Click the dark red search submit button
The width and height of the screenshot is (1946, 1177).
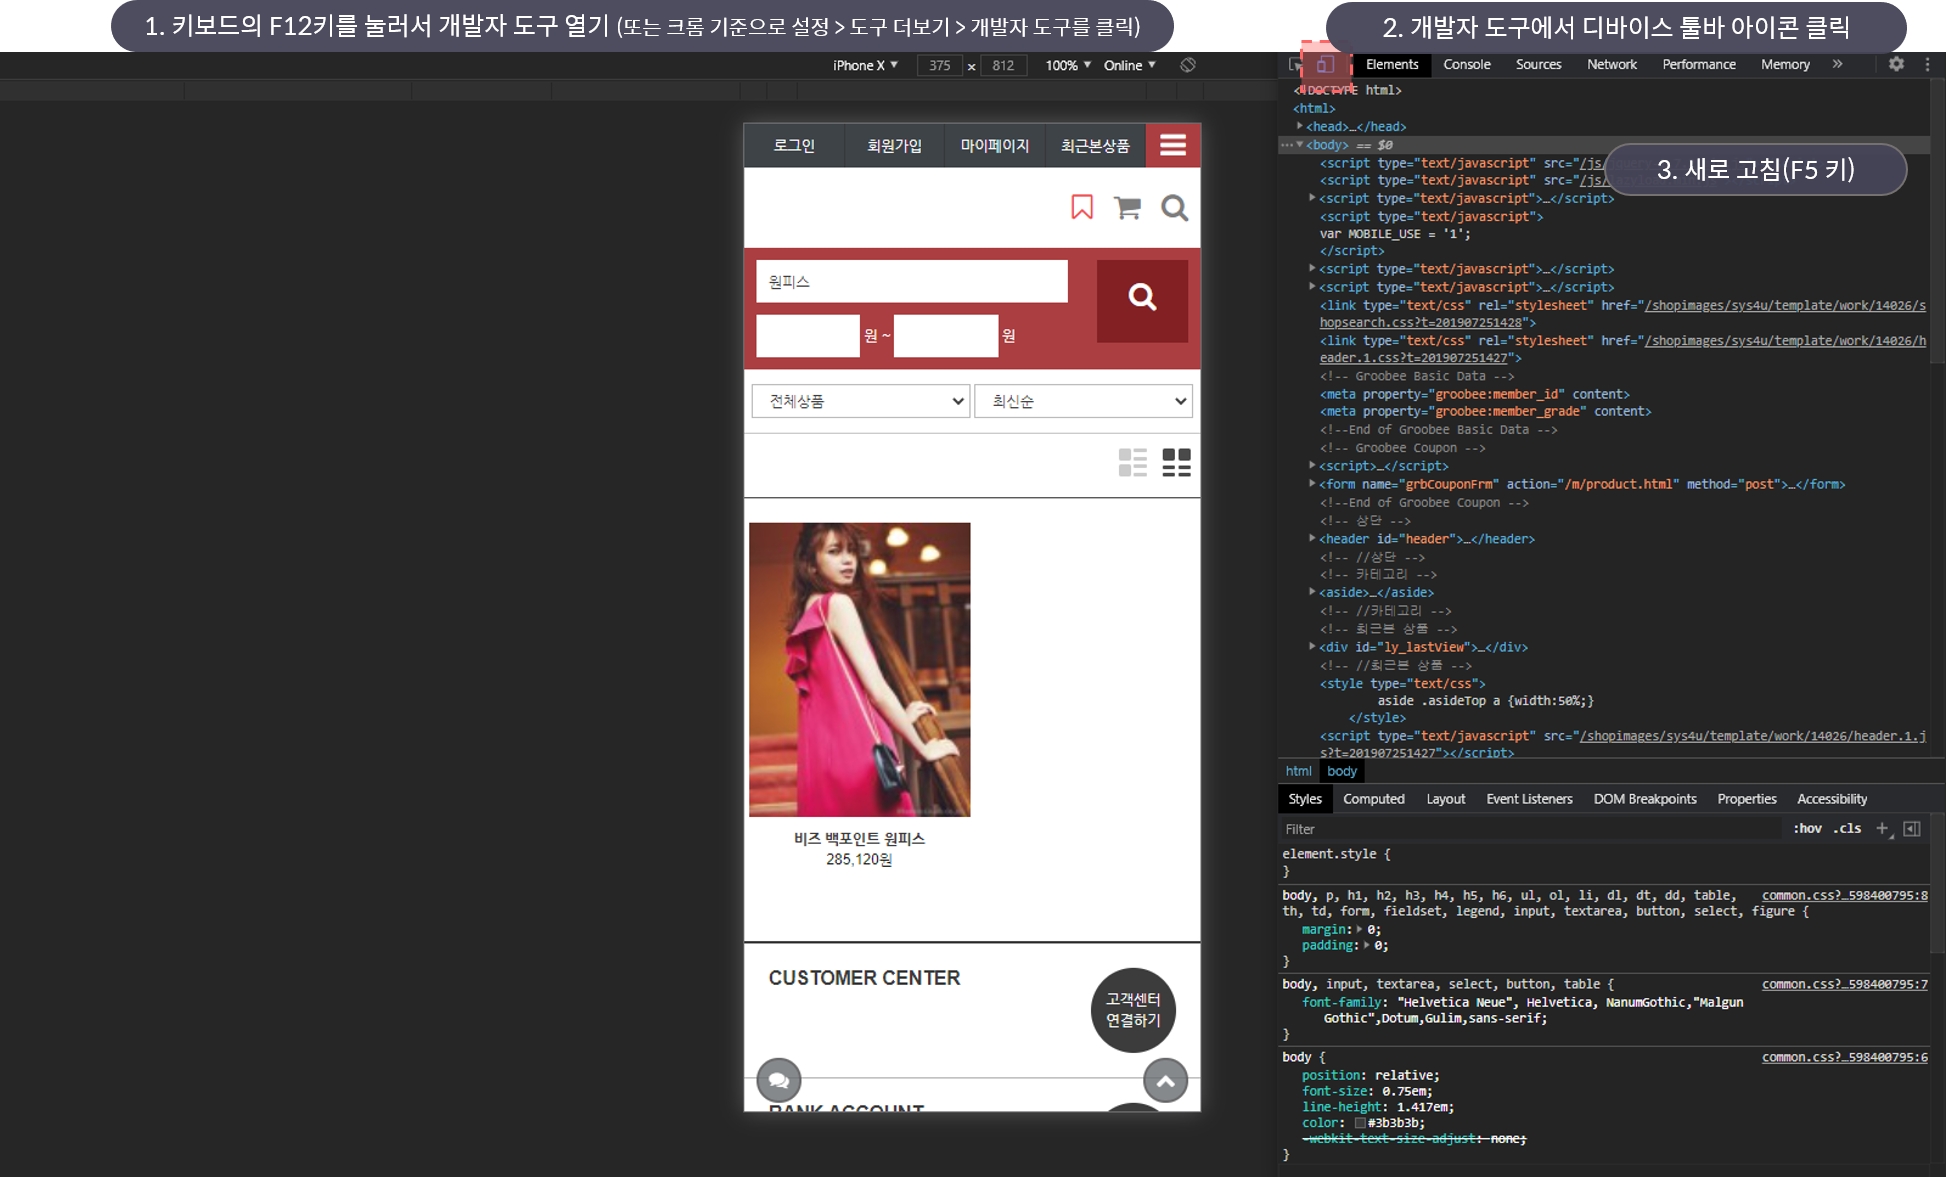1142,300
